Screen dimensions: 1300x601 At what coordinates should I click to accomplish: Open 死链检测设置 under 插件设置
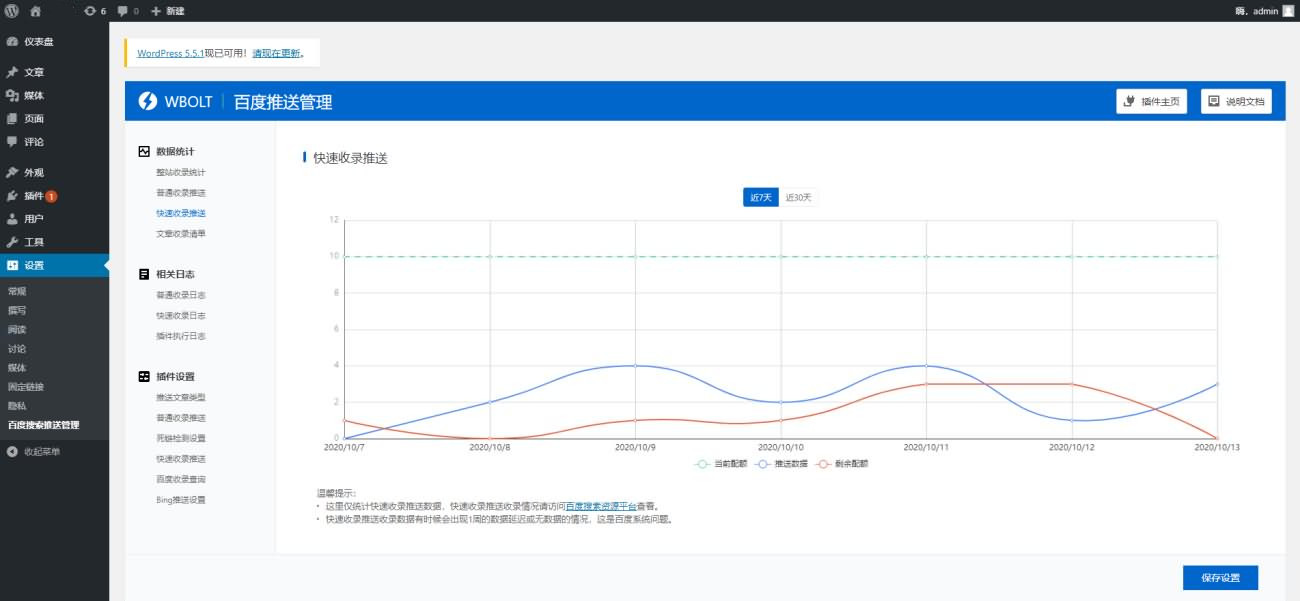(x=181, y=438)
